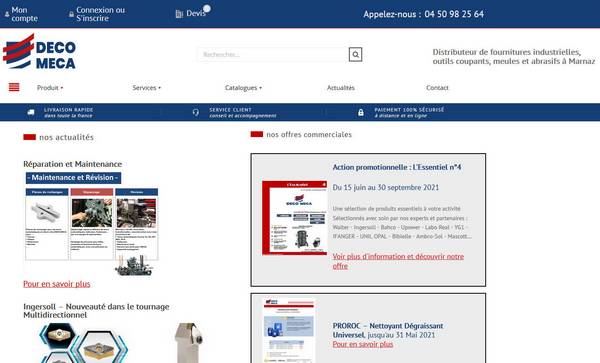The width and height of the screenshot is (600, 363).
Task: Click the Ingersoll tool holder image
Action: tap(189, 343)
